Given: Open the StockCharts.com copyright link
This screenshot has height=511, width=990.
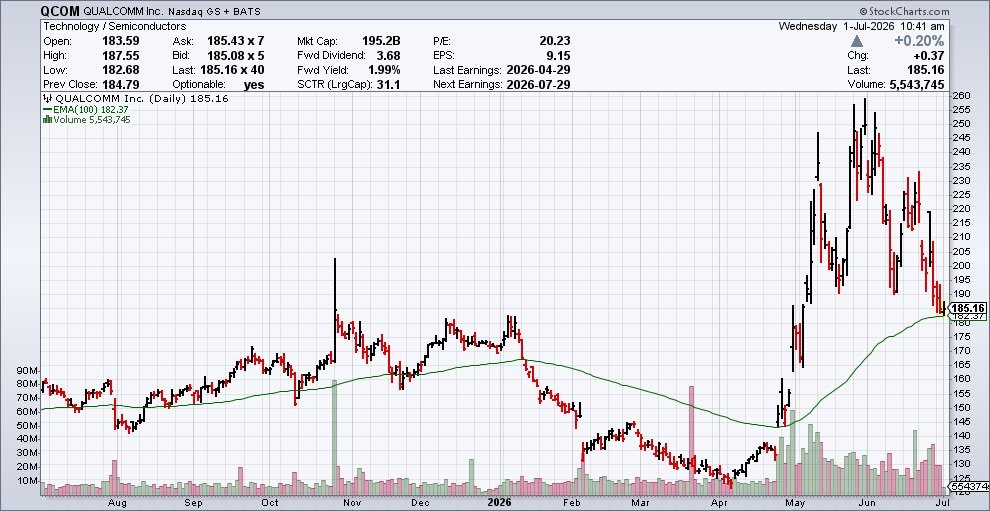Looking at the screenshot, I should (904, 11).
